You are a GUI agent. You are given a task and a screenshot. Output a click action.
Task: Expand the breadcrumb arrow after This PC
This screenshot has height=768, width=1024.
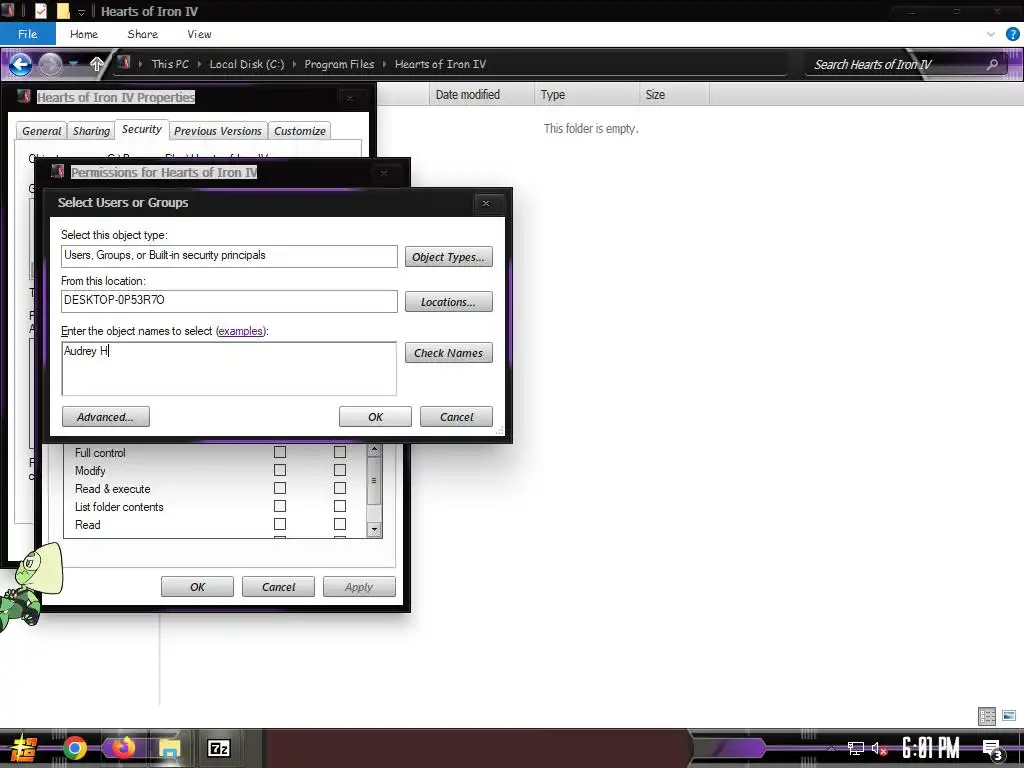200,64
